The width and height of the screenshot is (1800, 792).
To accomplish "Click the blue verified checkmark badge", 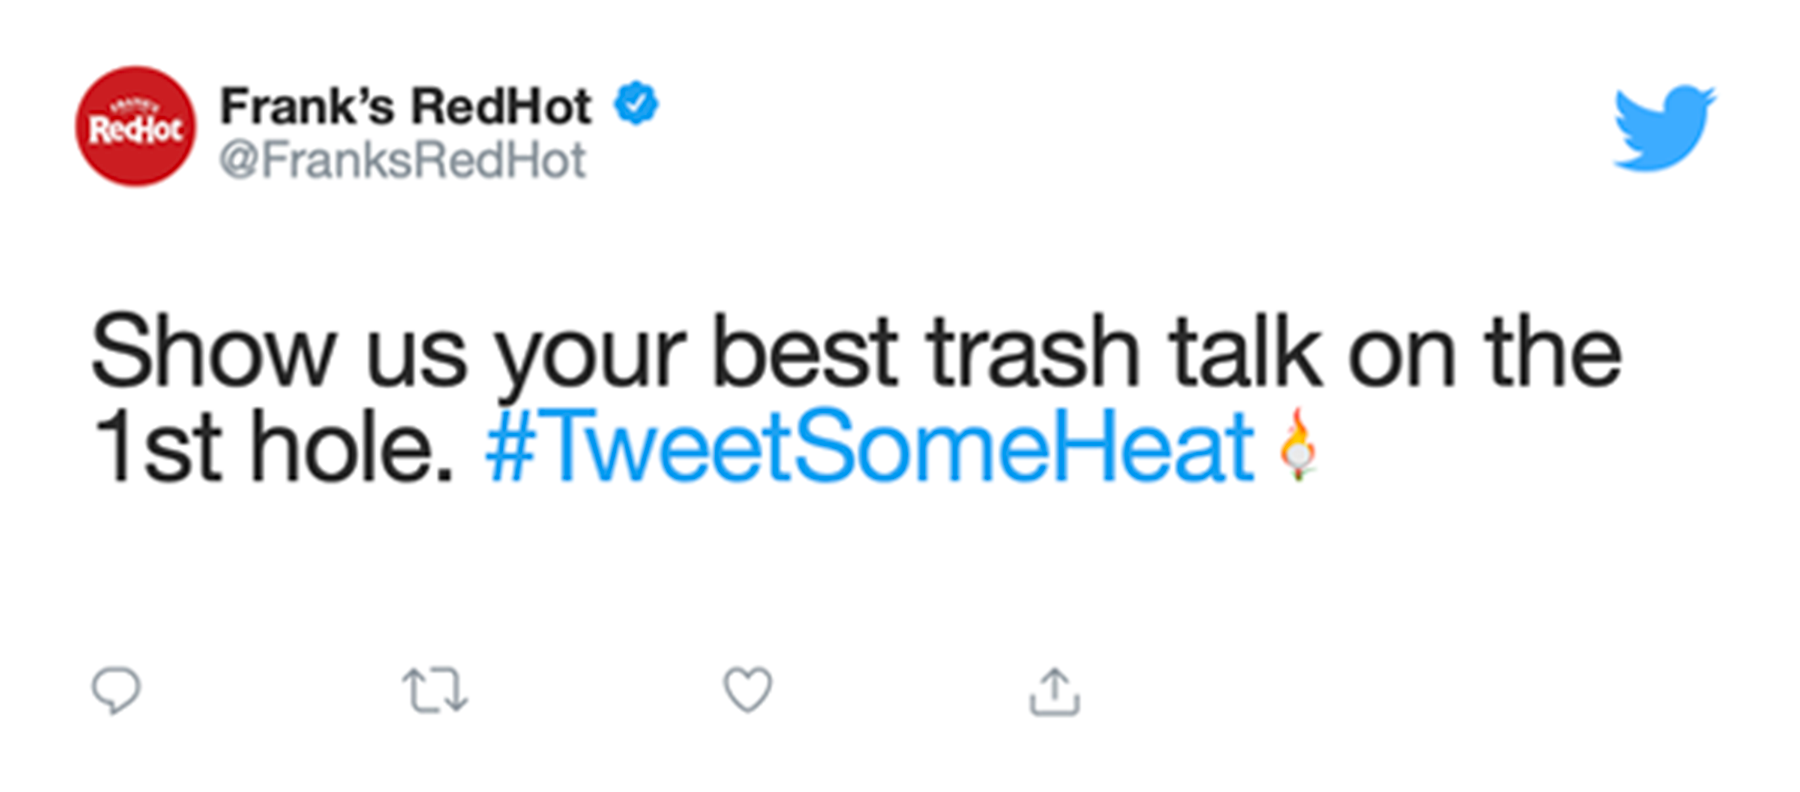I will coord(636,104).
